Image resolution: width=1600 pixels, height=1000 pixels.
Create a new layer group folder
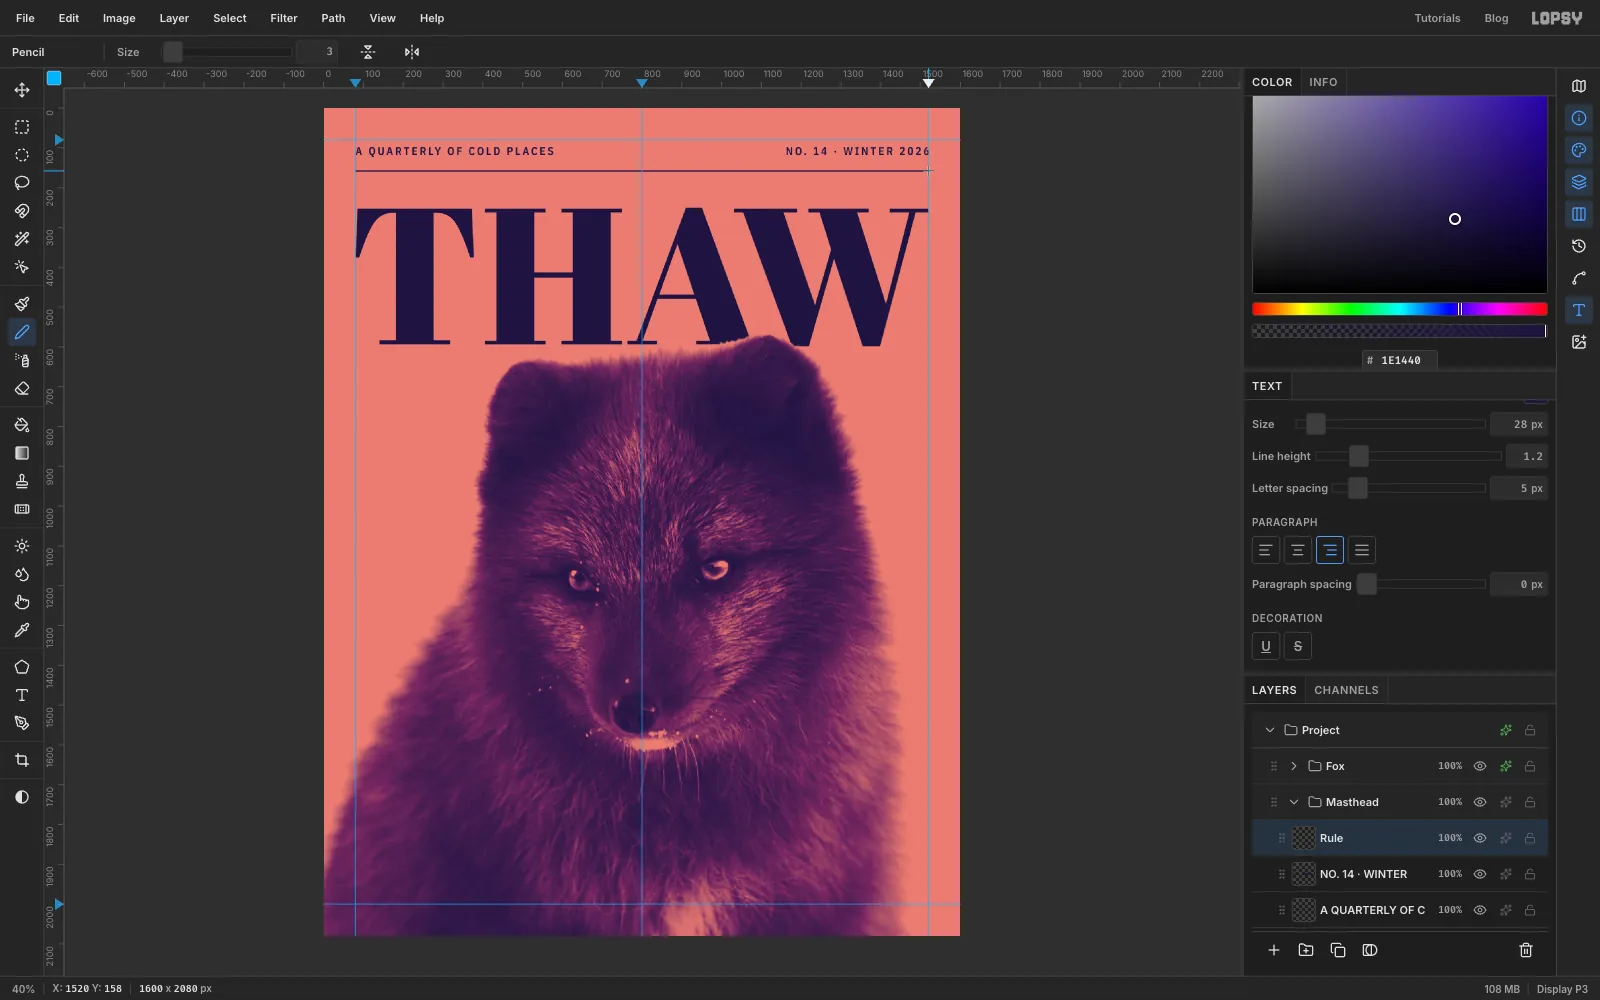[1306, 950]
